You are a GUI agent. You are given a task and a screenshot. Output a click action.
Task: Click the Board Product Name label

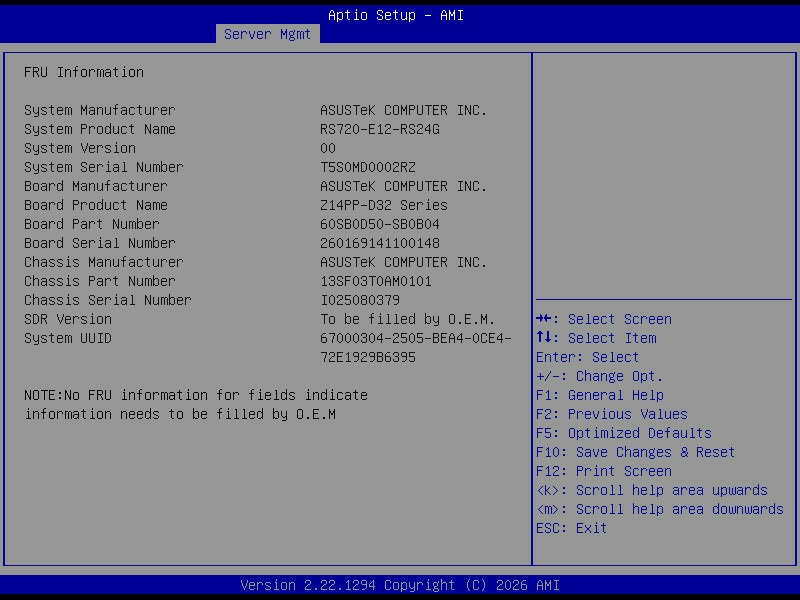click(95, 205)
